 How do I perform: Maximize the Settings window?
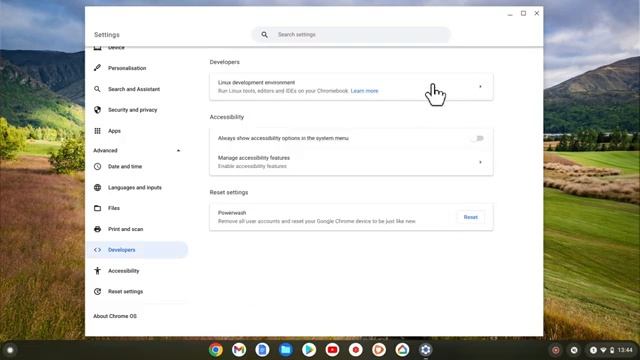[523, 13]
